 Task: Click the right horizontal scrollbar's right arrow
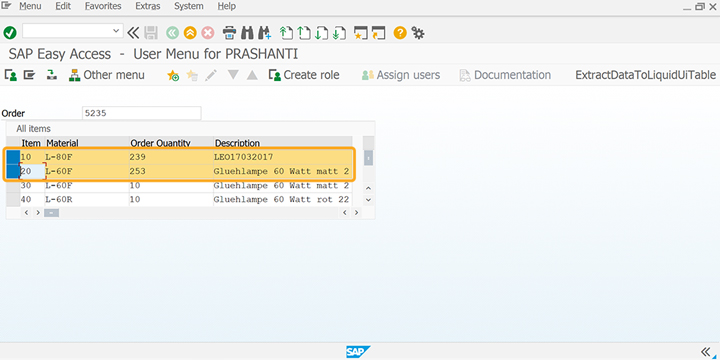pos(356,213)
